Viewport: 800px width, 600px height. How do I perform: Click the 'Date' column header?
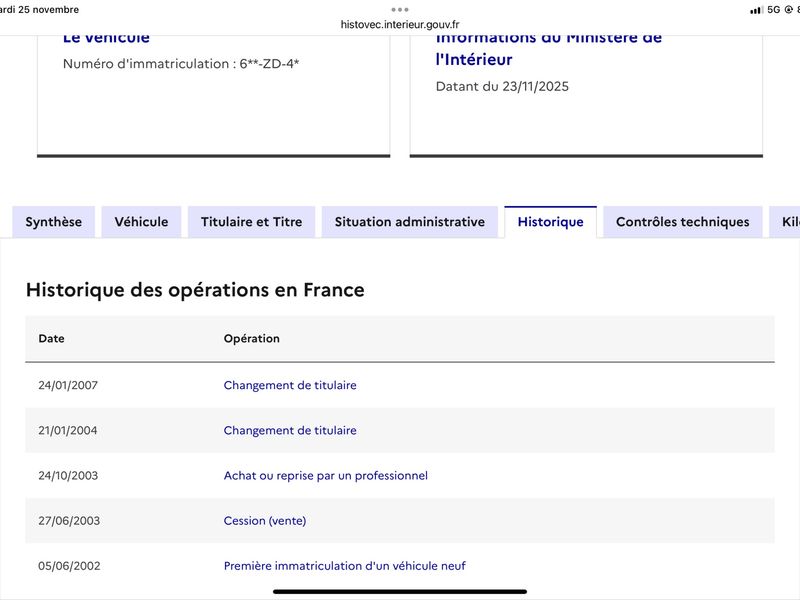click(x=52, y=338)
